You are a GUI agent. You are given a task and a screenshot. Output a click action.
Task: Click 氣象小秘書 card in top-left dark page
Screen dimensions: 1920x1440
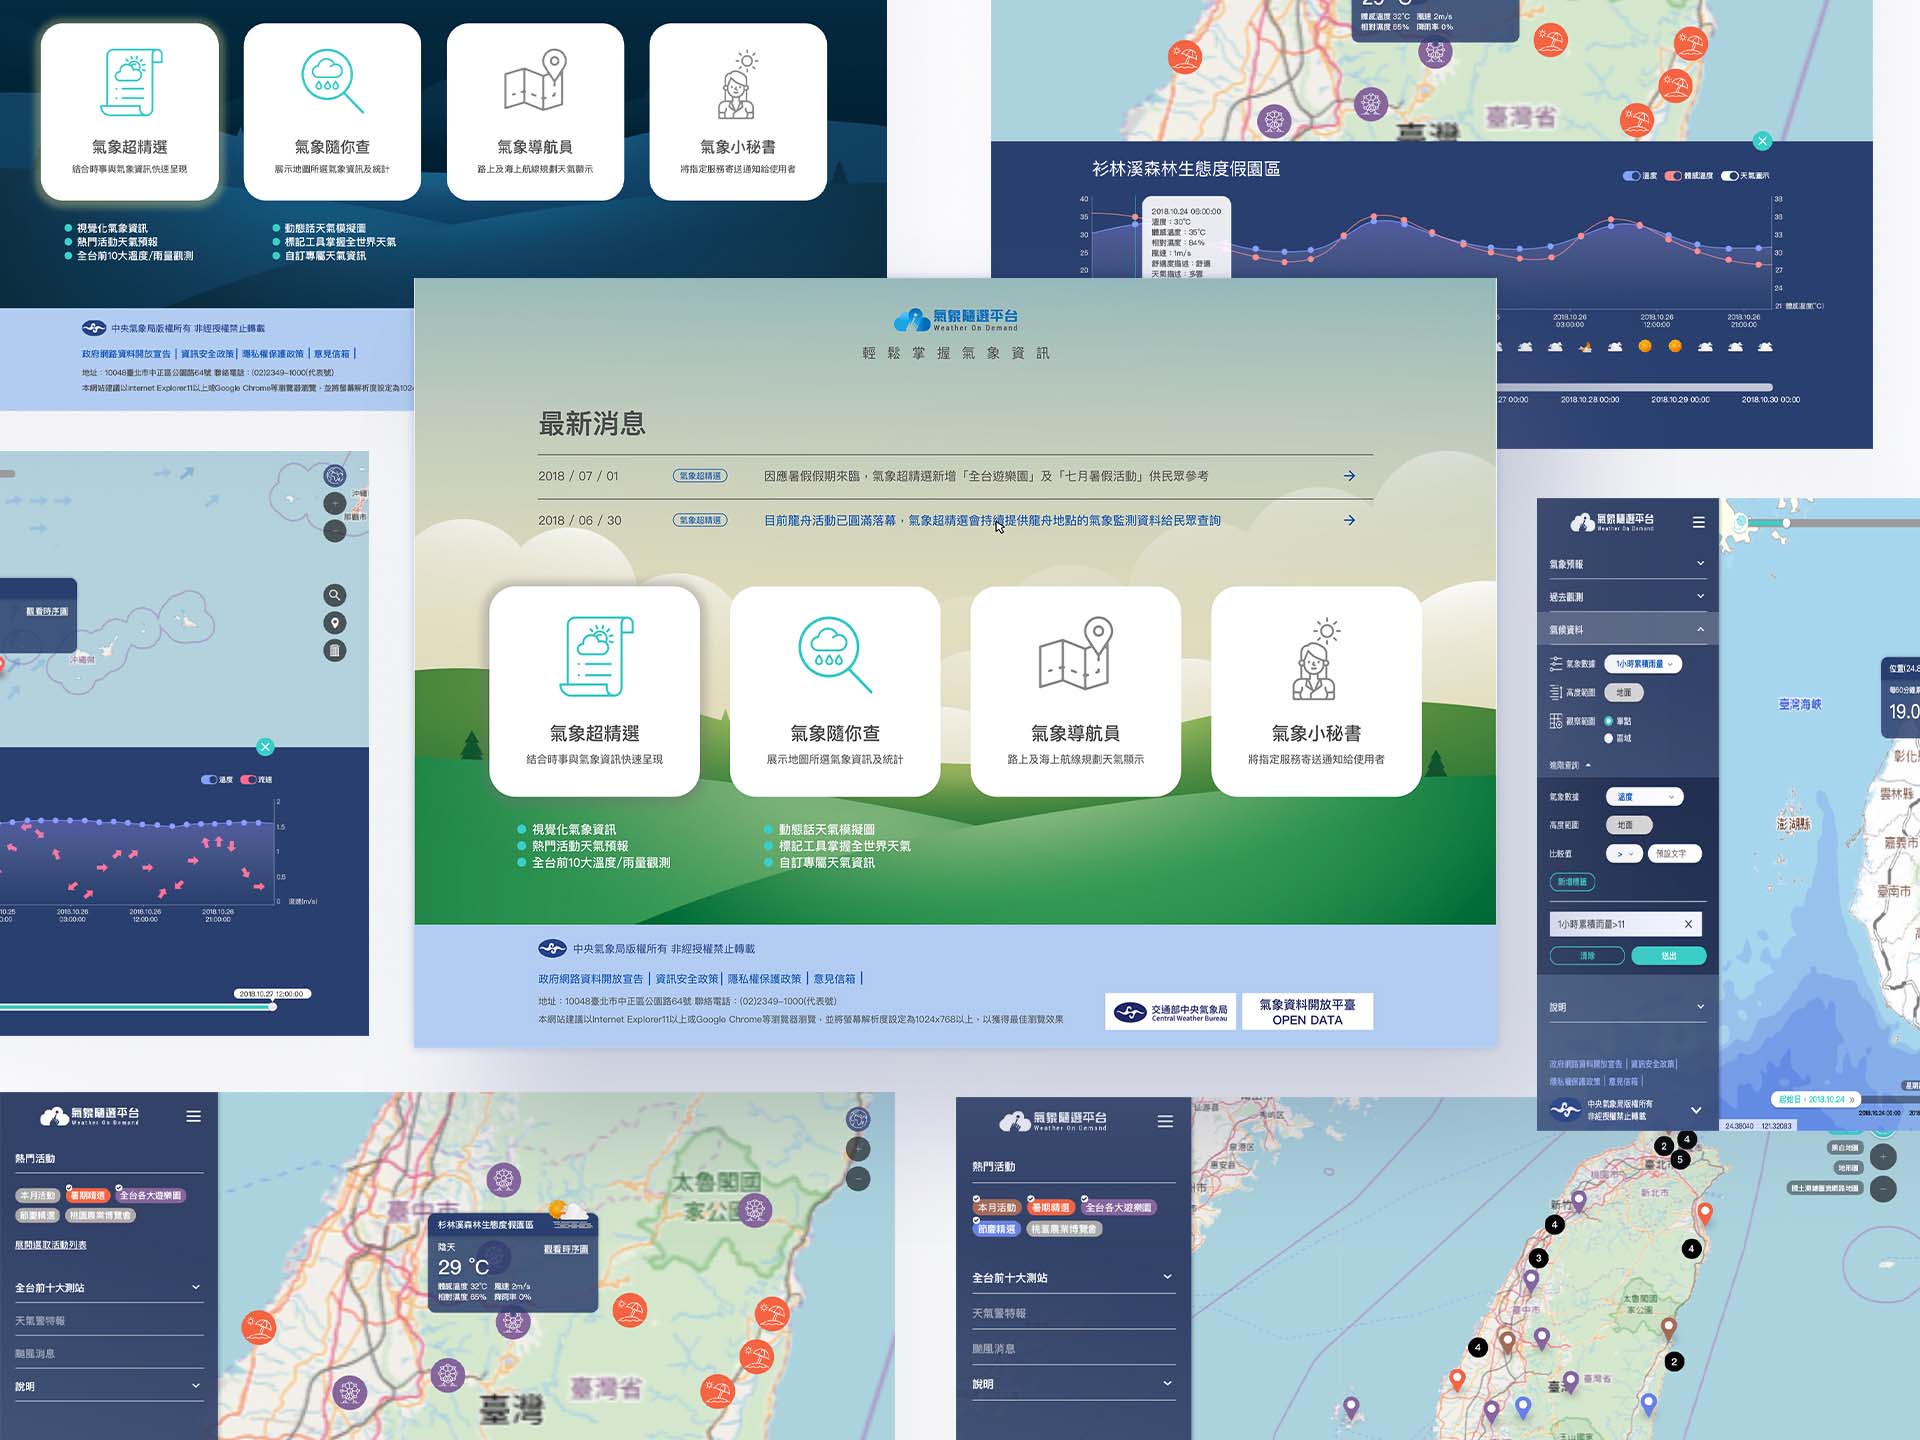tap(738, 112)
